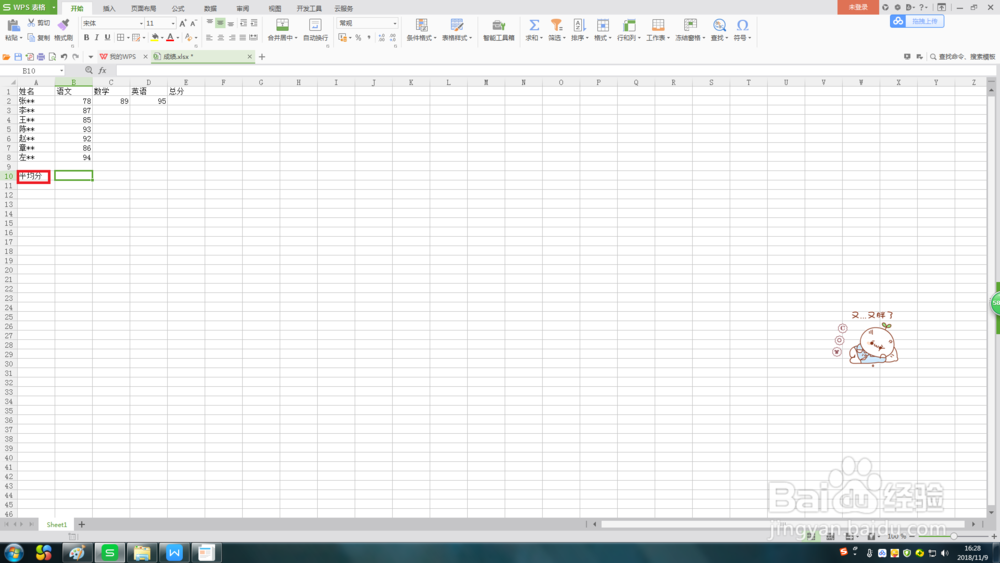The image size is (1000, 563).
Task: Open the number format dropdown (常规)
Action: pos(395,24)
